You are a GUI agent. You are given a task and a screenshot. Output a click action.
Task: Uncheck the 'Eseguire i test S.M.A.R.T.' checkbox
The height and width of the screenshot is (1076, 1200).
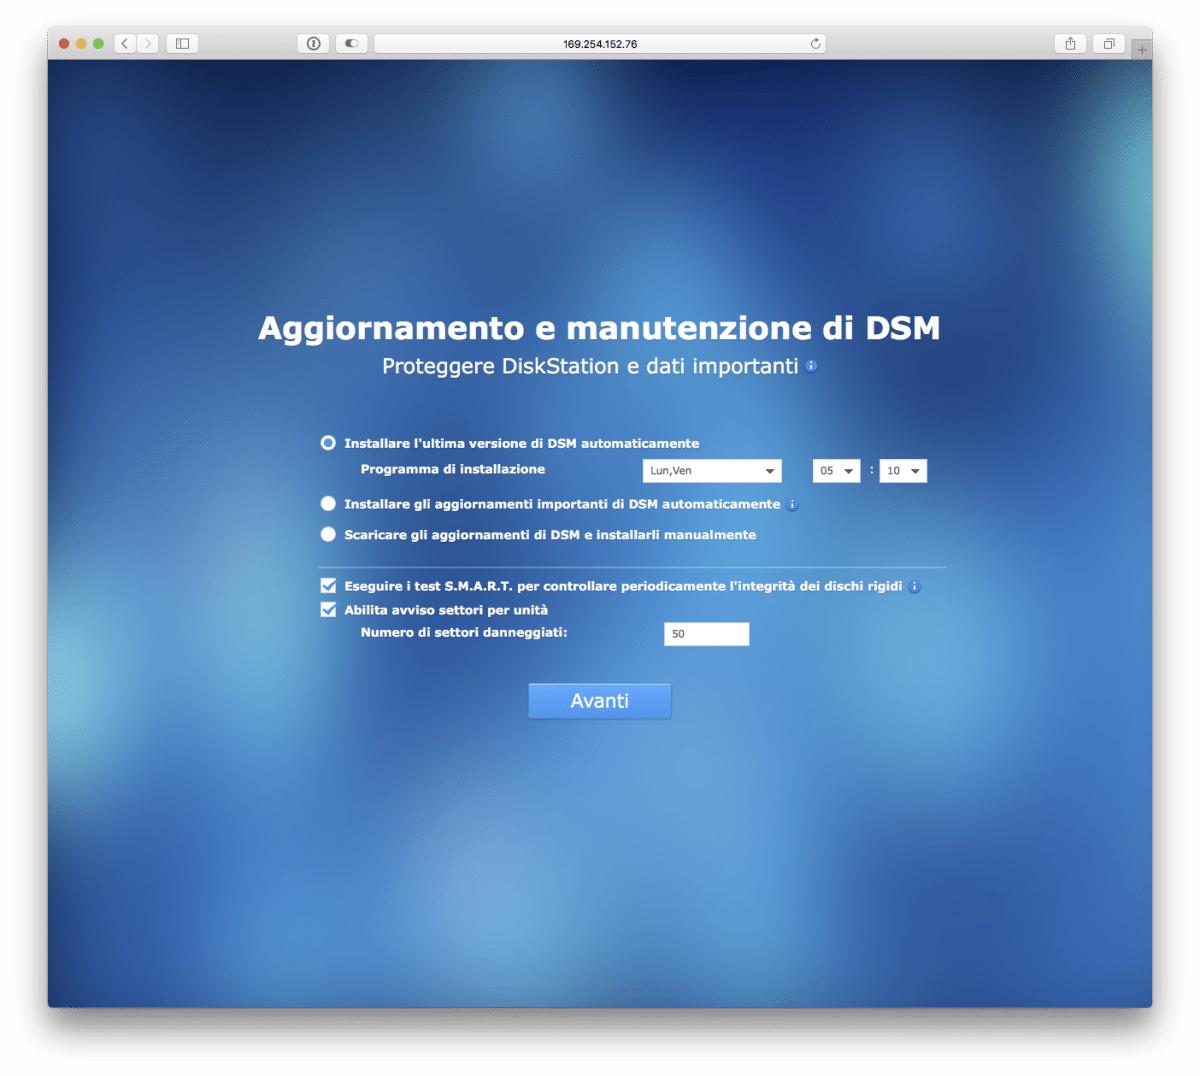point(328,586)
